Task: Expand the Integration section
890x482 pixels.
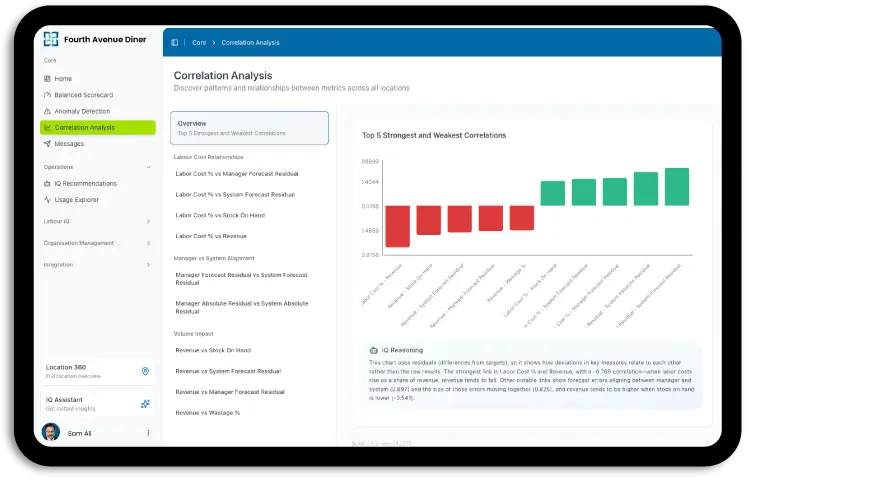Action: pos(148,265)
